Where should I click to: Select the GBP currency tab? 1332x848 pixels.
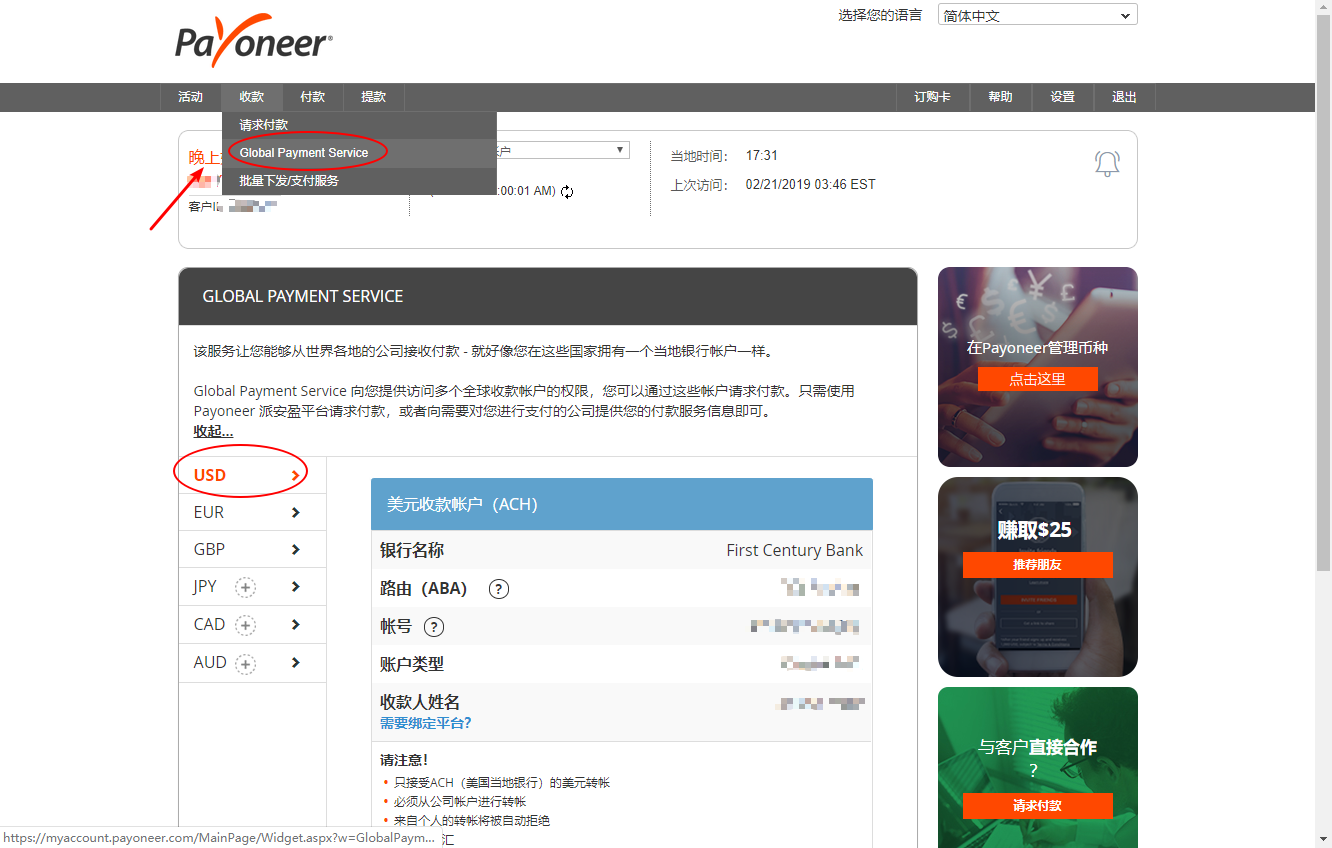tap(252, 549)
